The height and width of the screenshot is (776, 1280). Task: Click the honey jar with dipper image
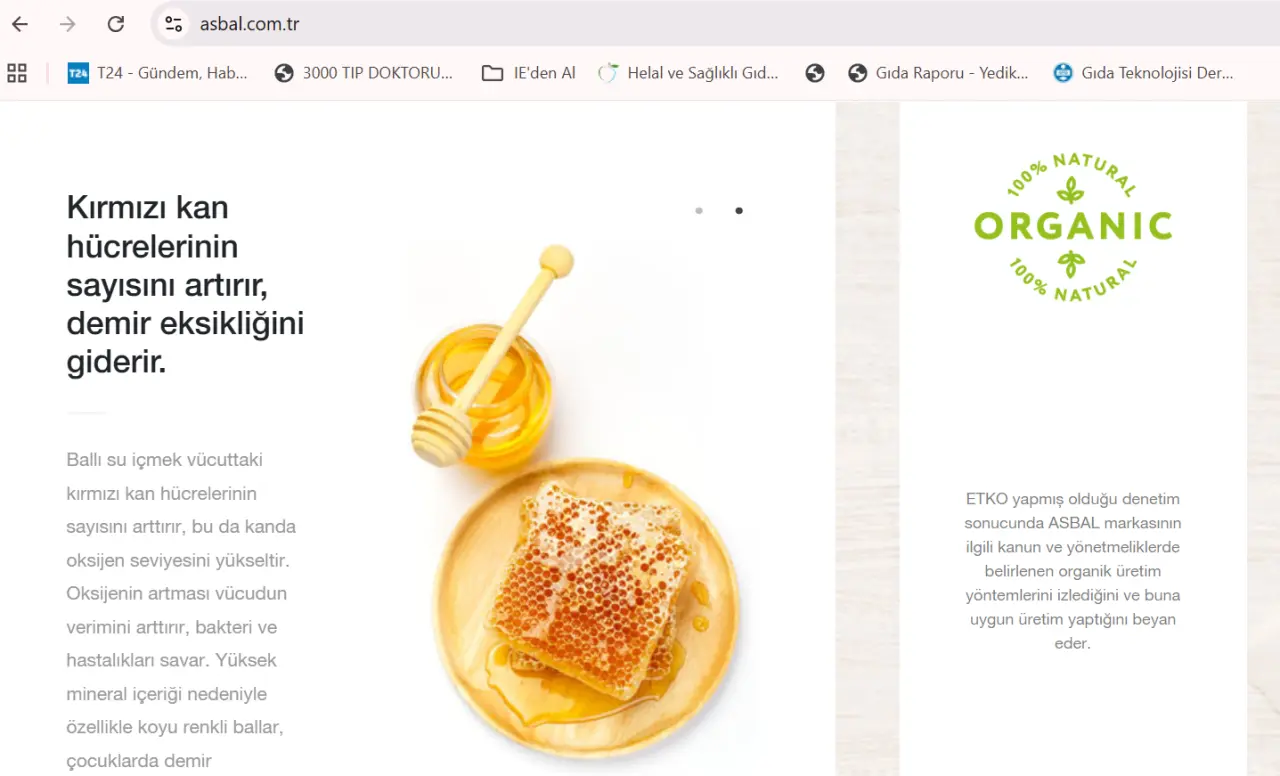click(x=490, y=360)
